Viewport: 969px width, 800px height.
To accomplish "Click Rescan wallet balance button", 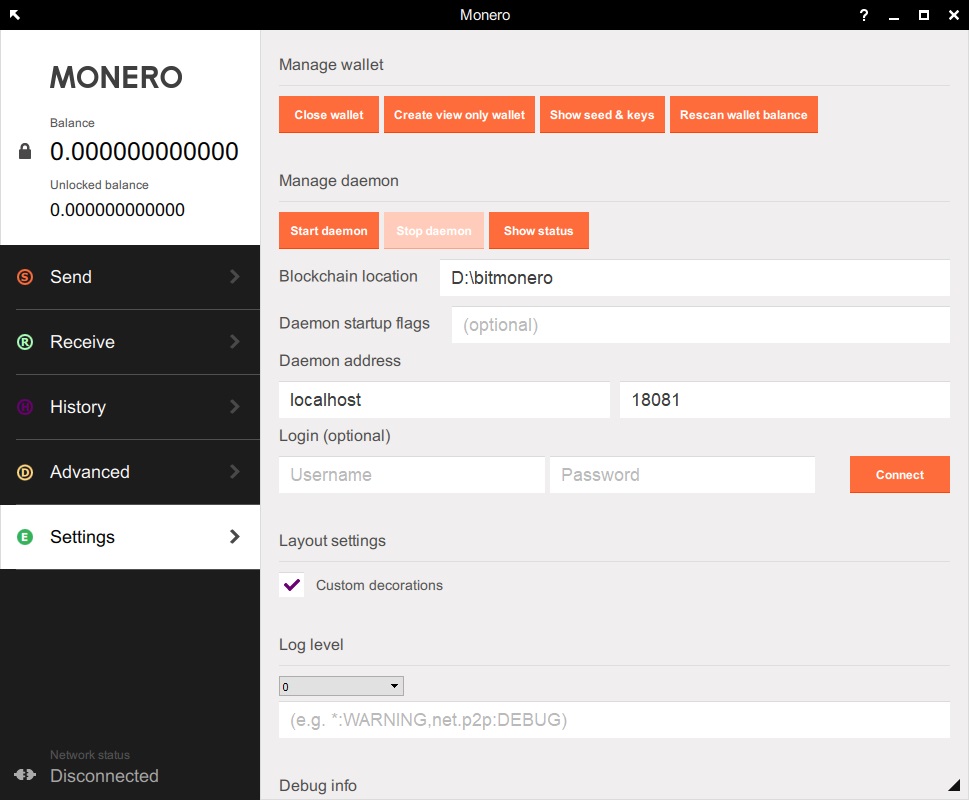I will [x=743, y=114].
